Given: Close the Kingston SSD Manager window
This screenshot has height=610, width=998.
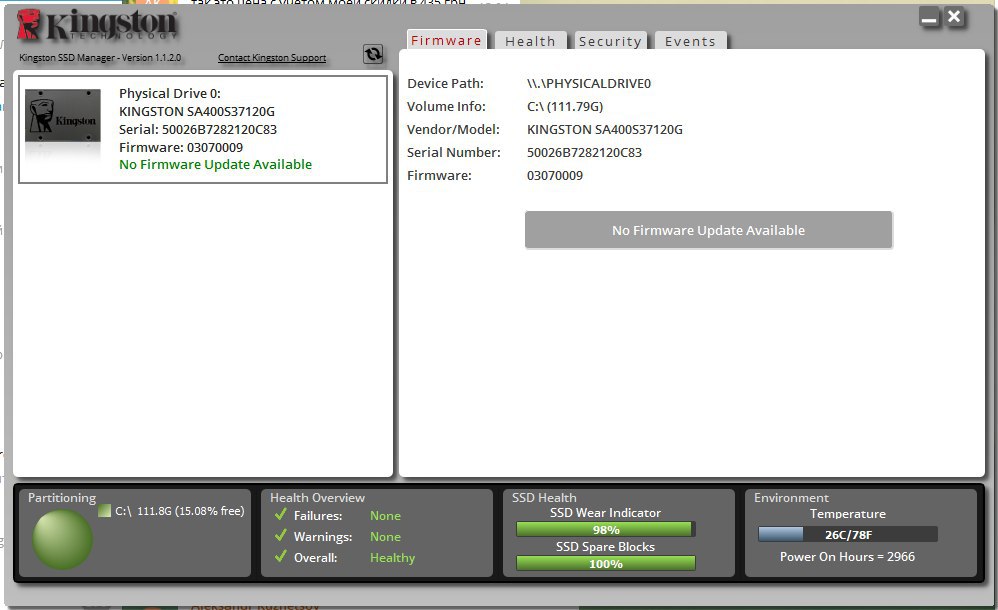Looking at the screenshot, I should (x=954, y=17).
